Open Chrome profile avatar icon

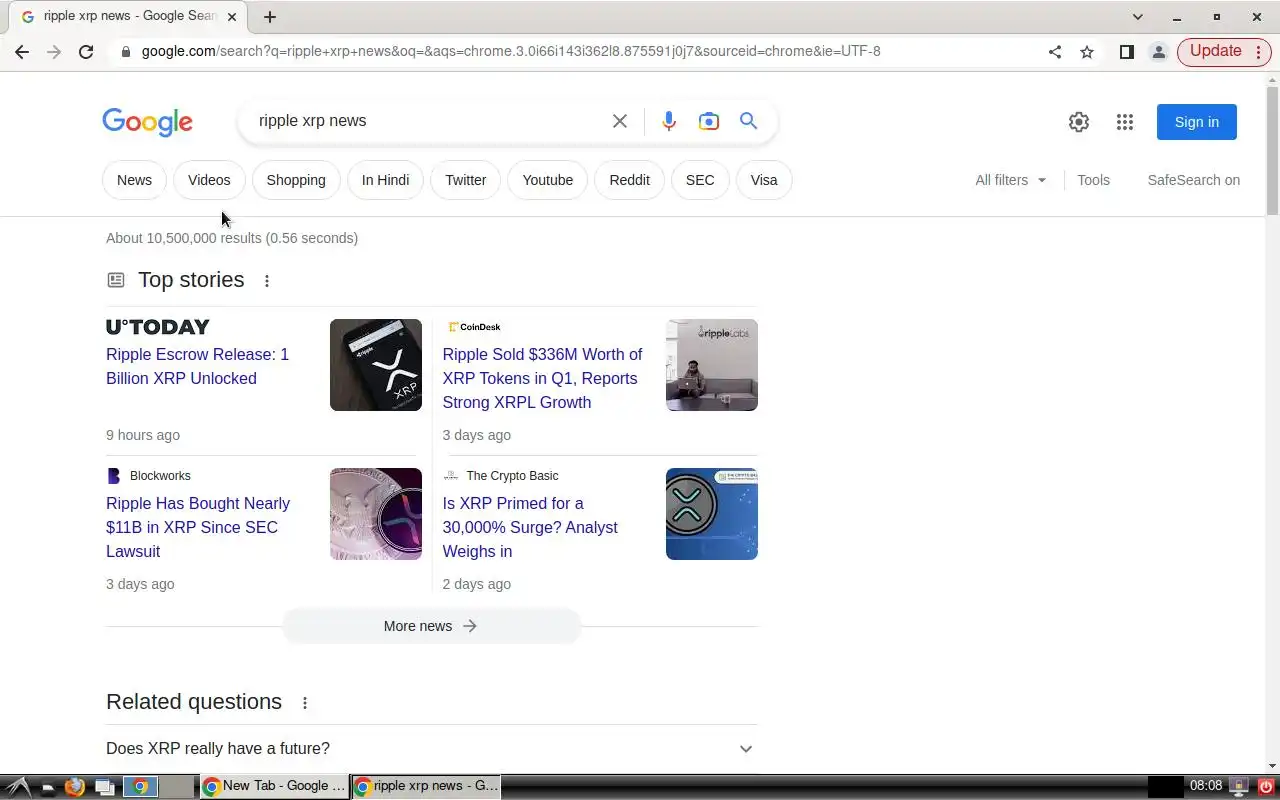1159,52
